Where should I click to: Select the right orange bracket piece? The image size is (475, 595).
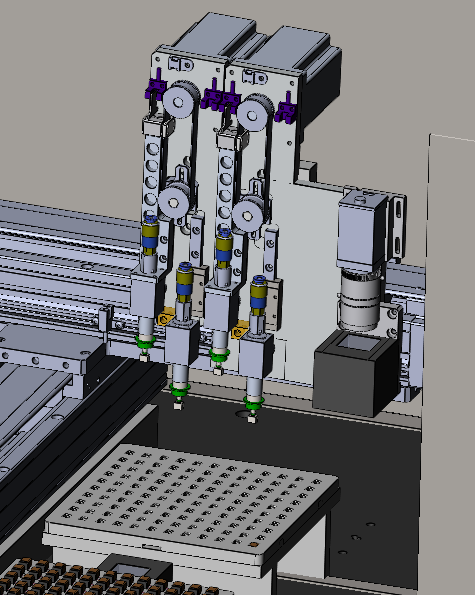pos(239,329)
